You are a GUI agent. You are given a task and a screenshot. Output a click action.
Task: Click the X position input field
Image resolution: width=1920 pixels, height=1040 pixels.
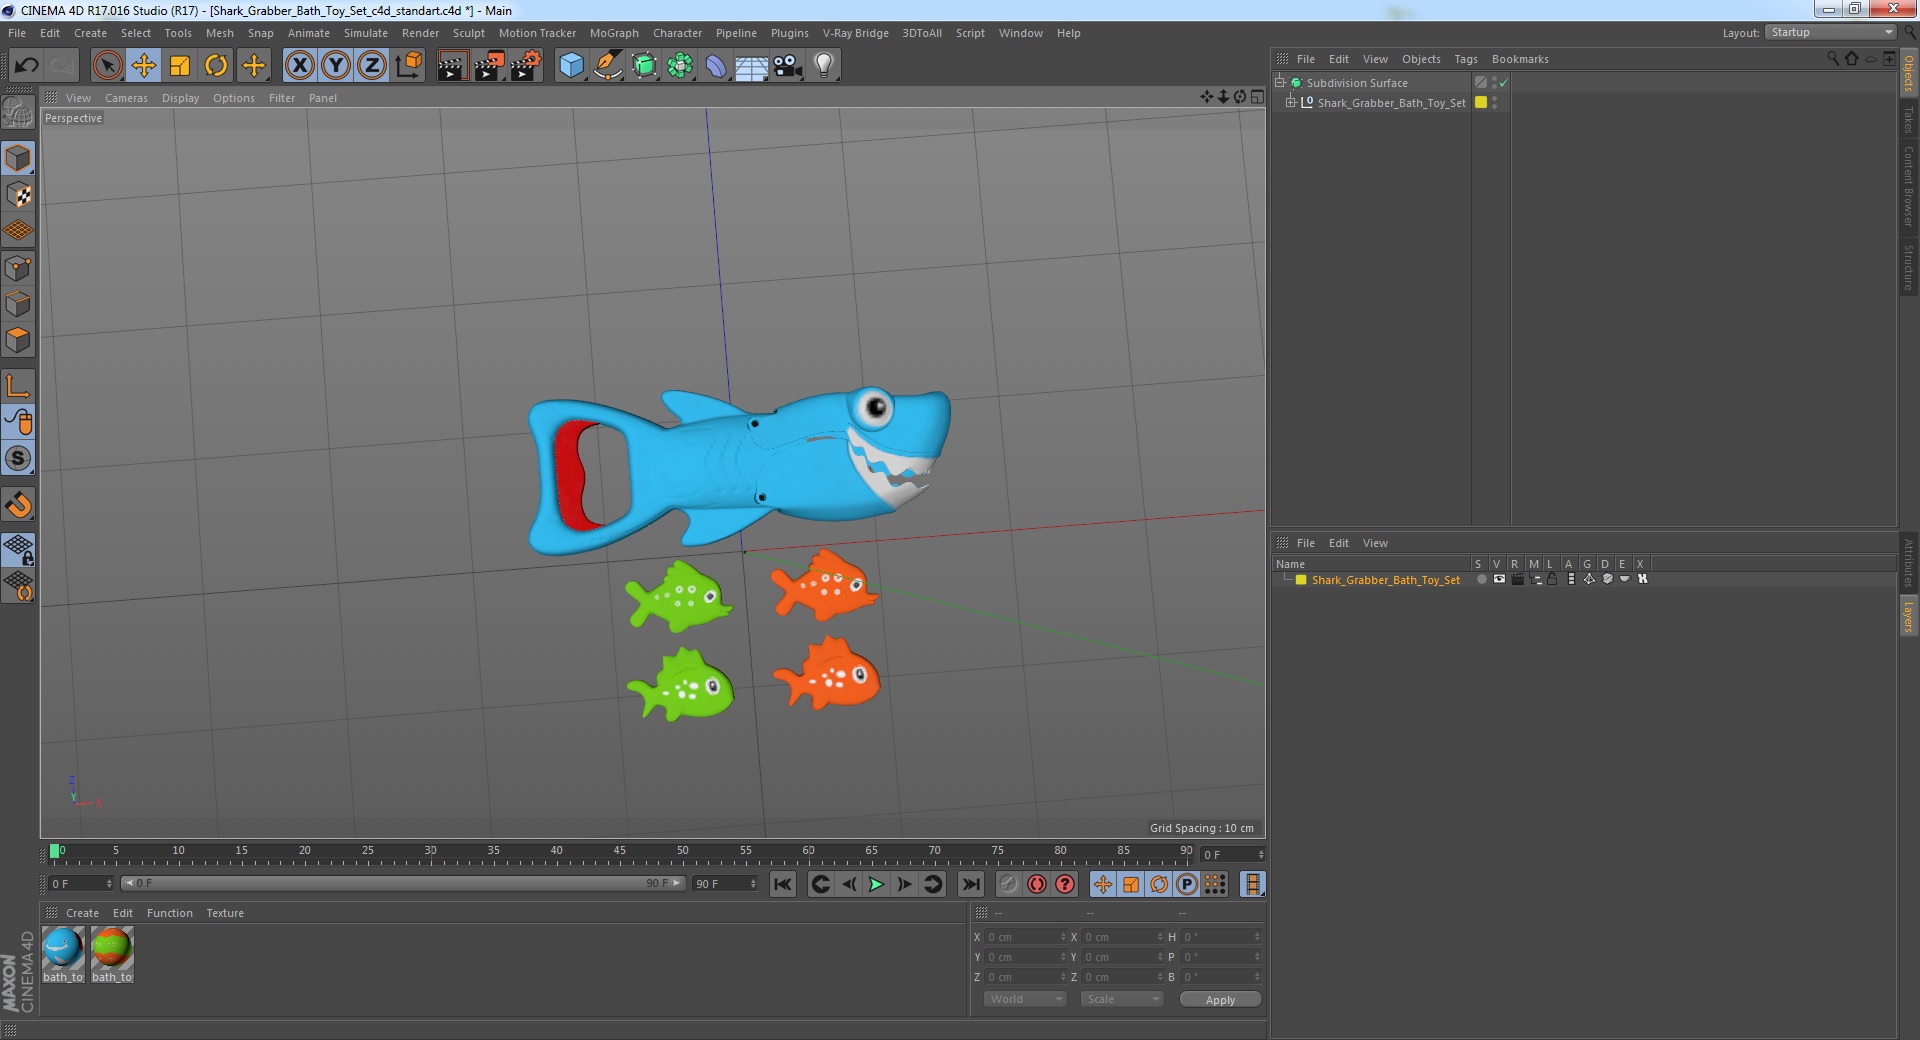coord(1026,937)
